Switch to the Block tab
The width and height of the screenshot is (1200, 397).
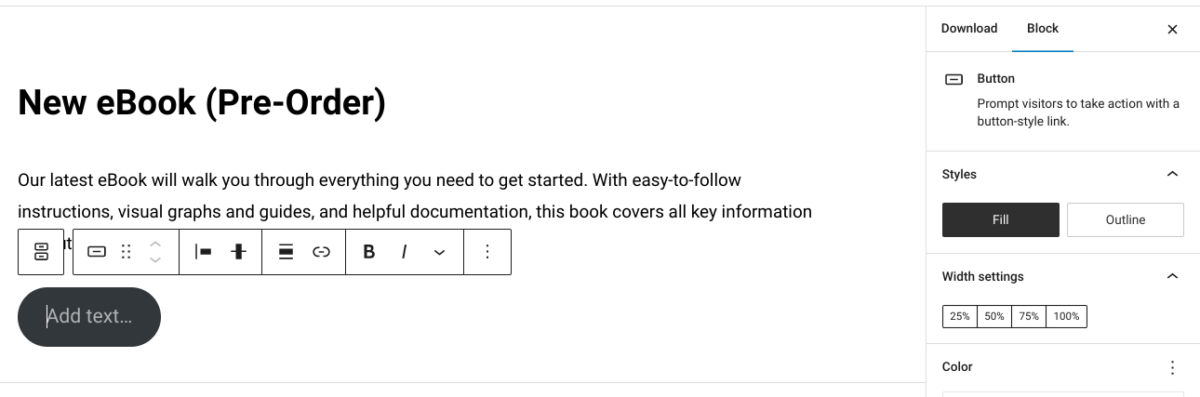(x=1042, y=28)
